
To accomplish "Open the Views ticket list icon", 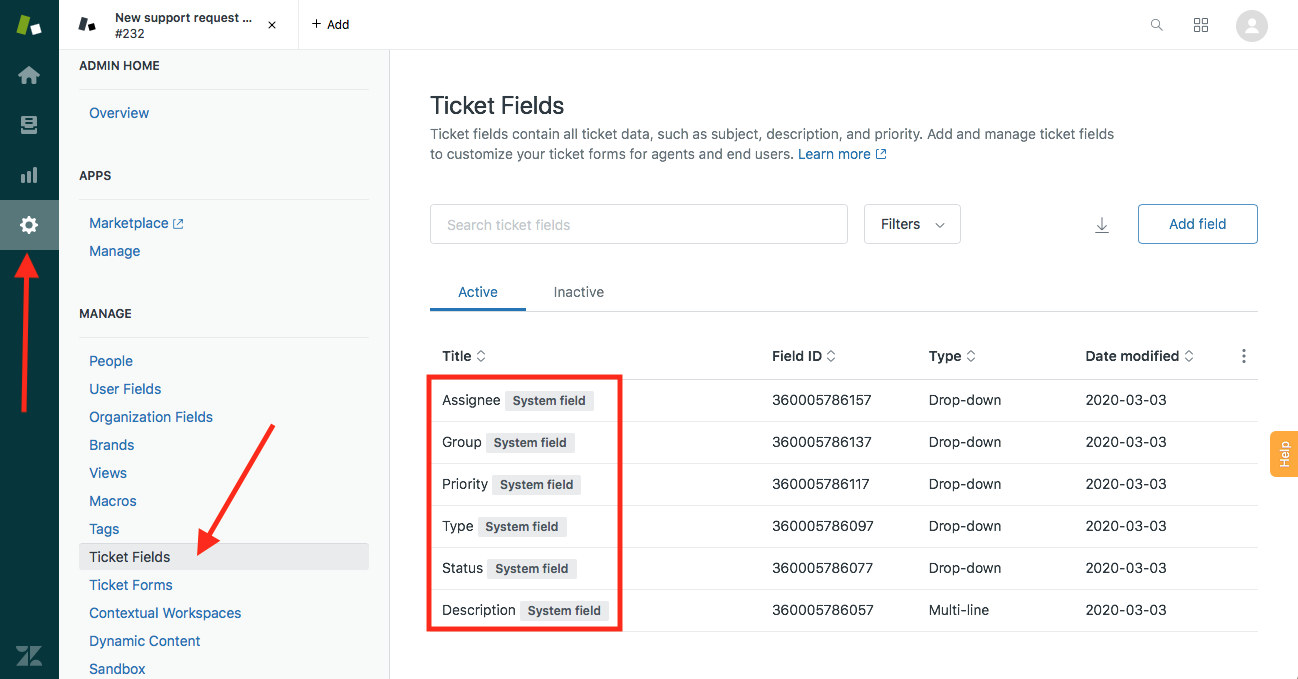I will [x=29, y=125].
